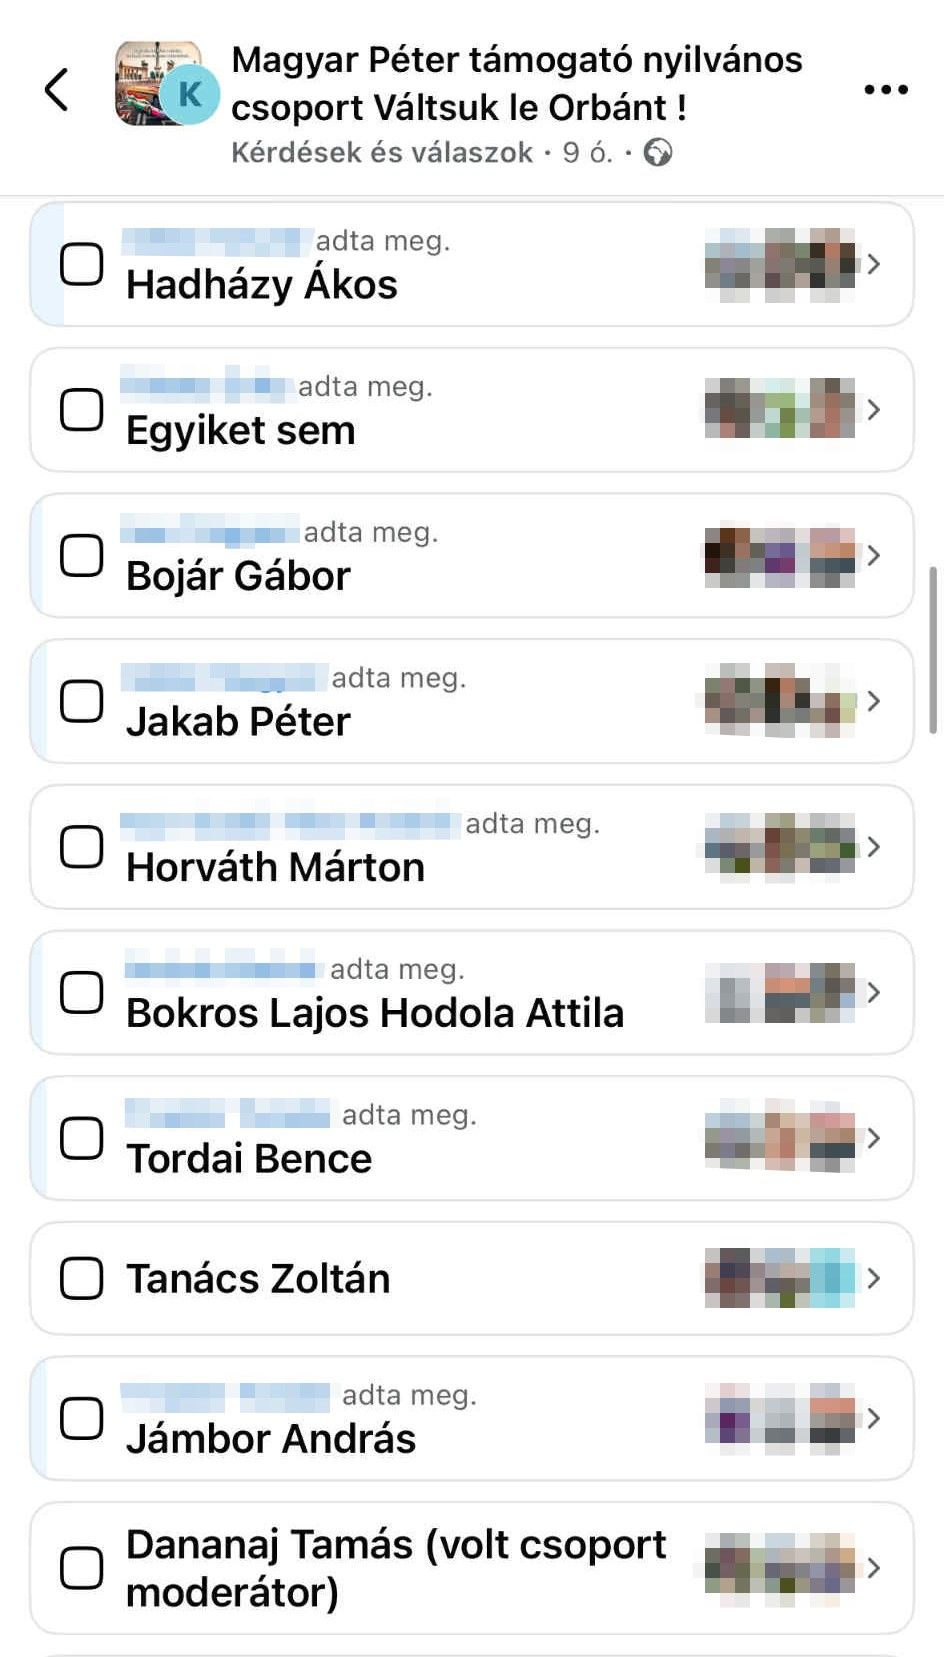
Task: Open voter avatars beside Bojár Gábor
Action: coord(780,556)
